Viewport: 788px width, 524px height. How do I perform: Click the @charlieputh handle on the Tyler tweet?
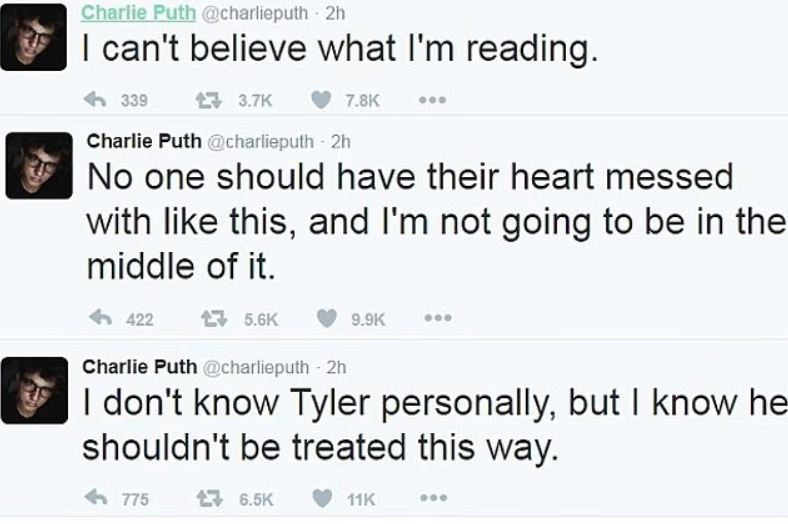[256, 367]
